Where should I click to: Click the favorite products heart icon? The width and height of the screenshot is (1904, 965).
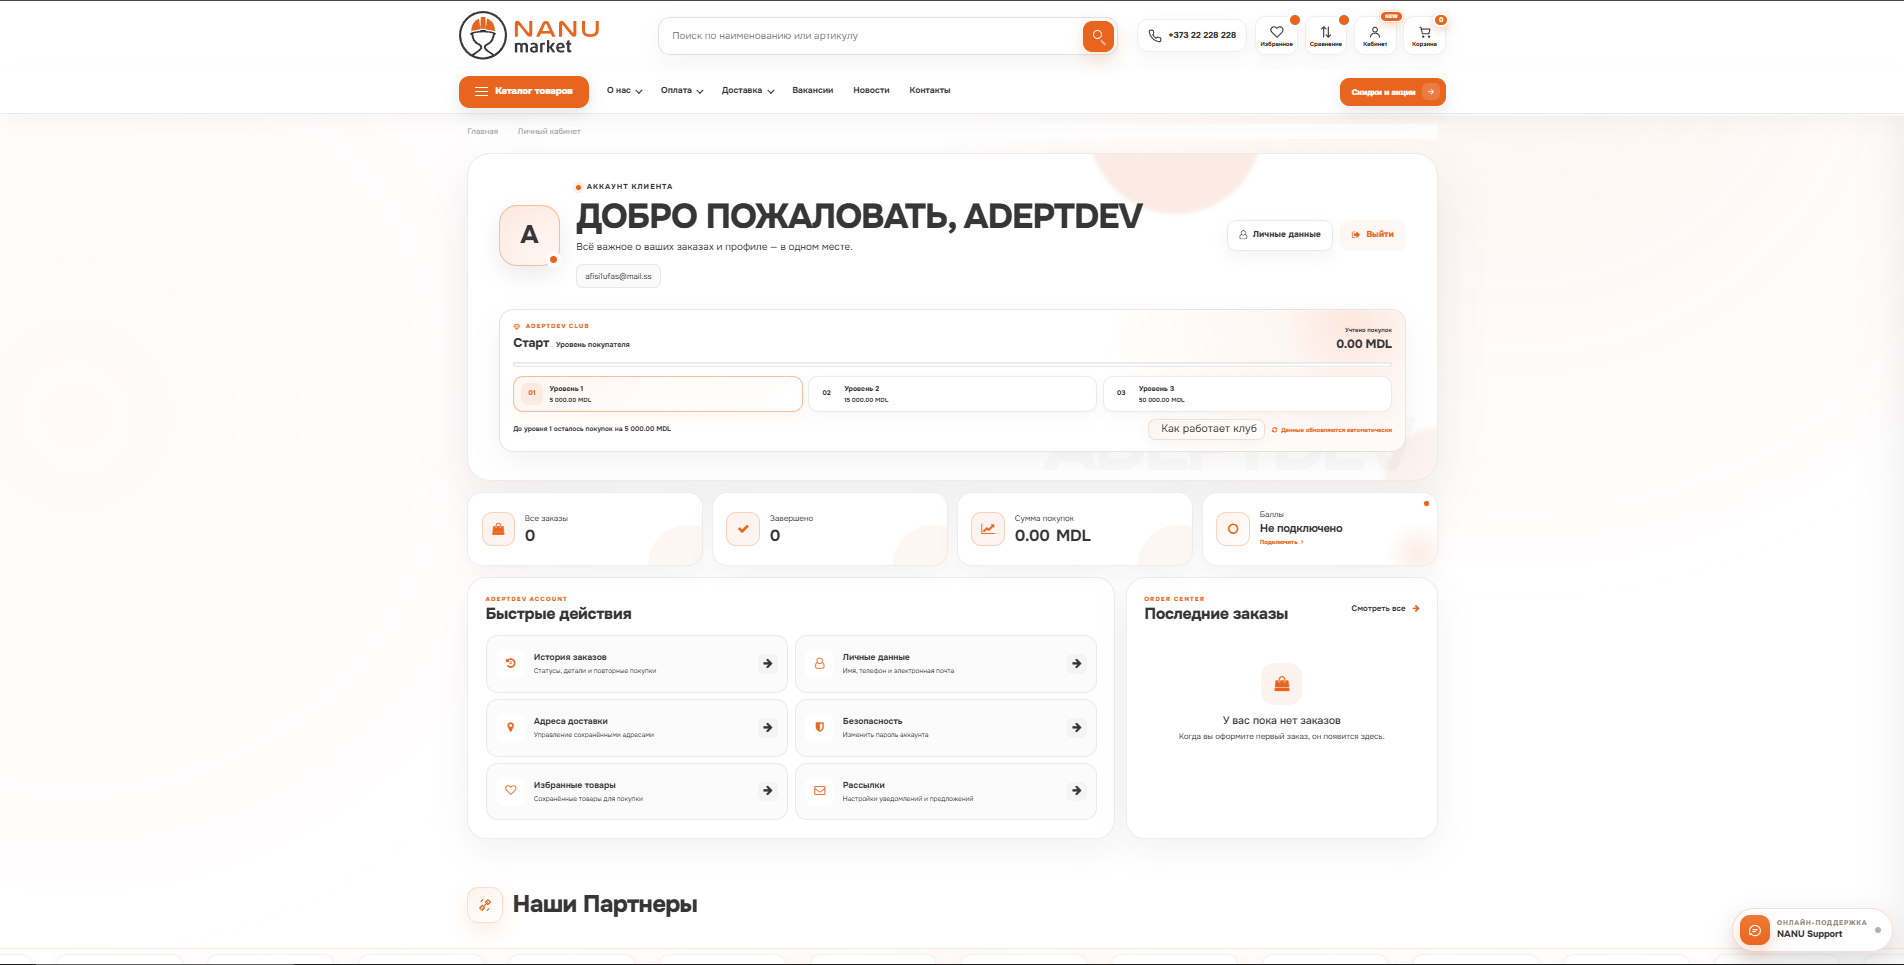tap(511, 791)
